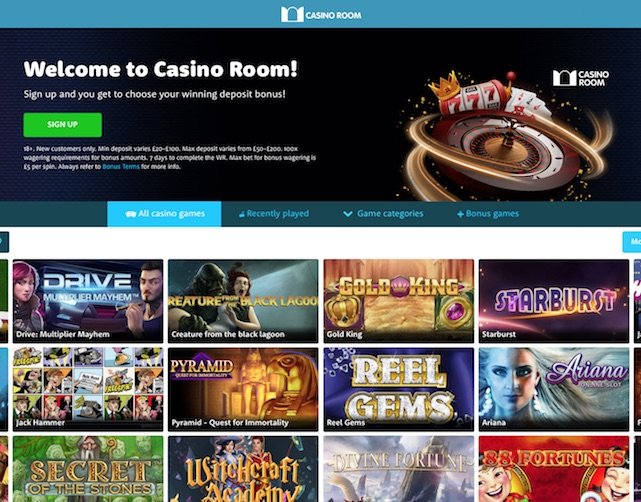The height and width of the screenshot is (502, 641).
Task: Click the Casino Room logo on banner
Action: 581,78
